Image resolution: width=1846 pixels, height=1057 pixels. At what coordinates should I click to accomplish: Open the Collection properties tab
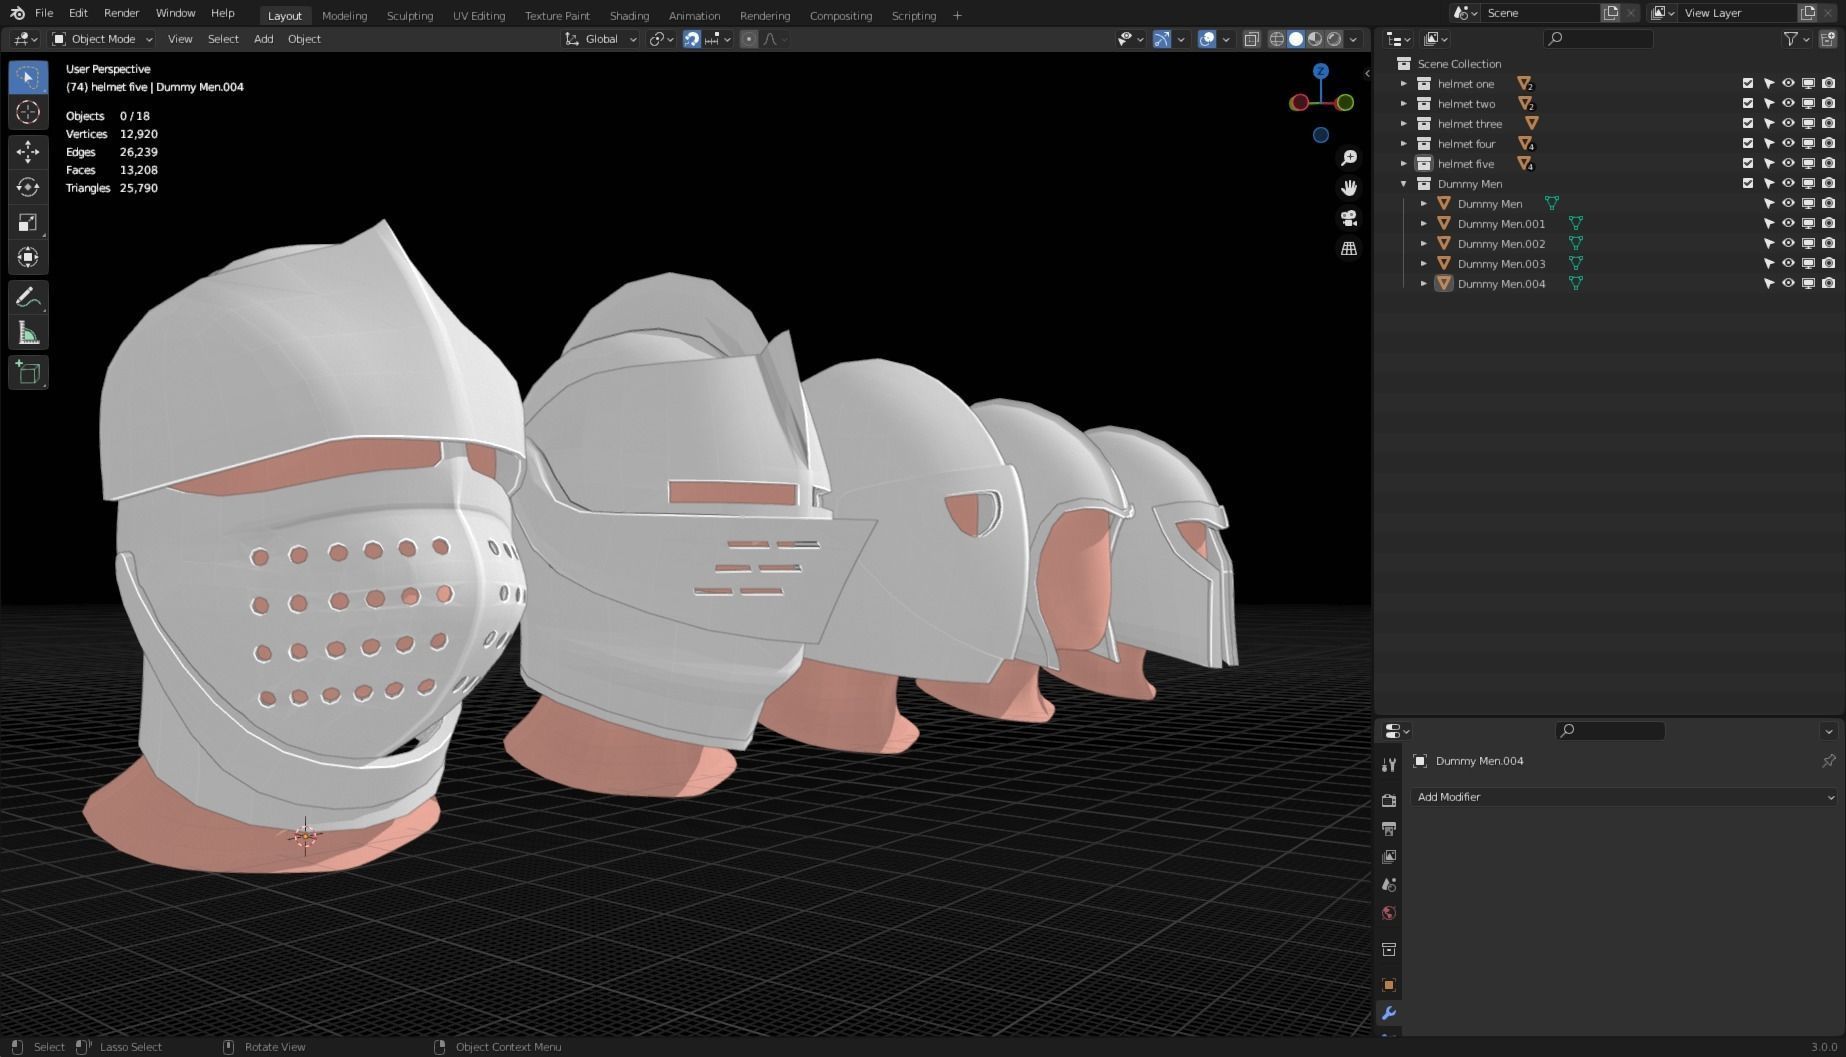pyautogui.click(x=1389, y=949)
